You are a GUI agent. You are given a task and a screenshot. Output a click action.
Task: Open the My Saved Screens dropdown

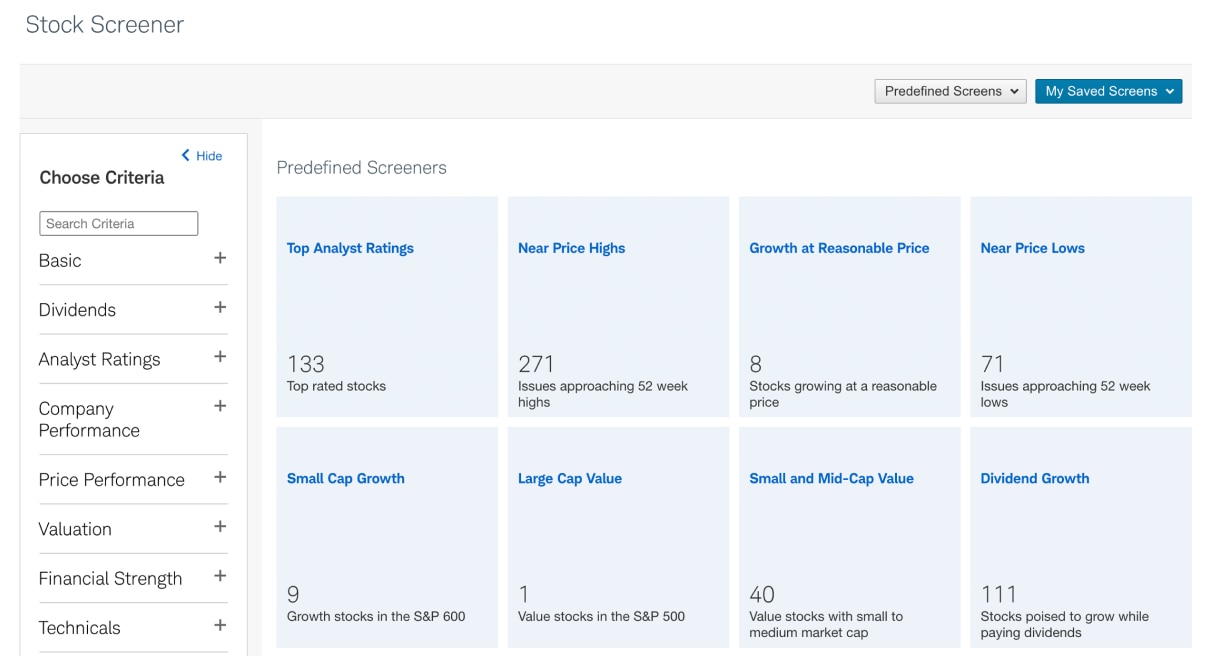point(1109,90)
